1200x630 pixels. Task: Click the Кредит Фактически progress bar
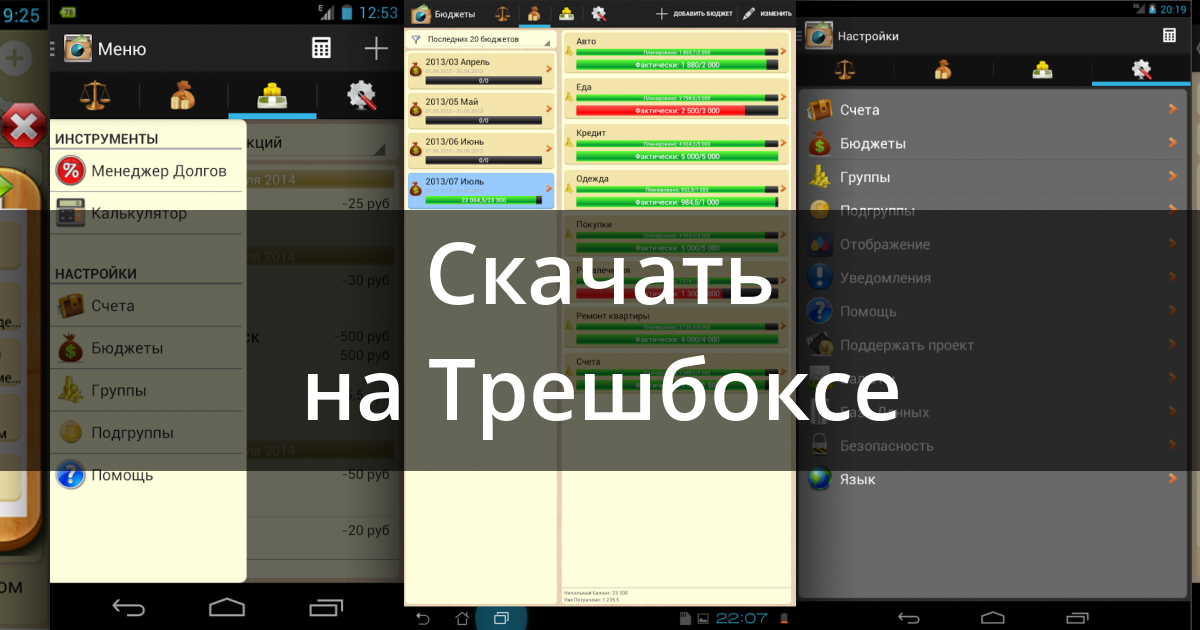pos(678,156)
